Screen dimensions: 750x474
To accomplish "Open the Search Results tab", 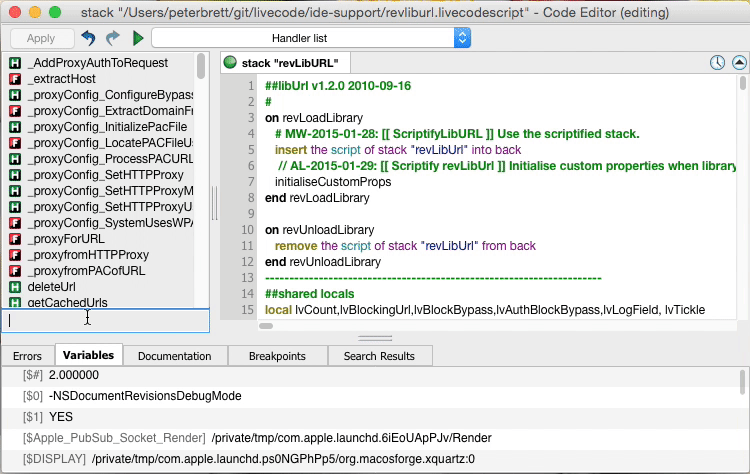I will point(379,356).
